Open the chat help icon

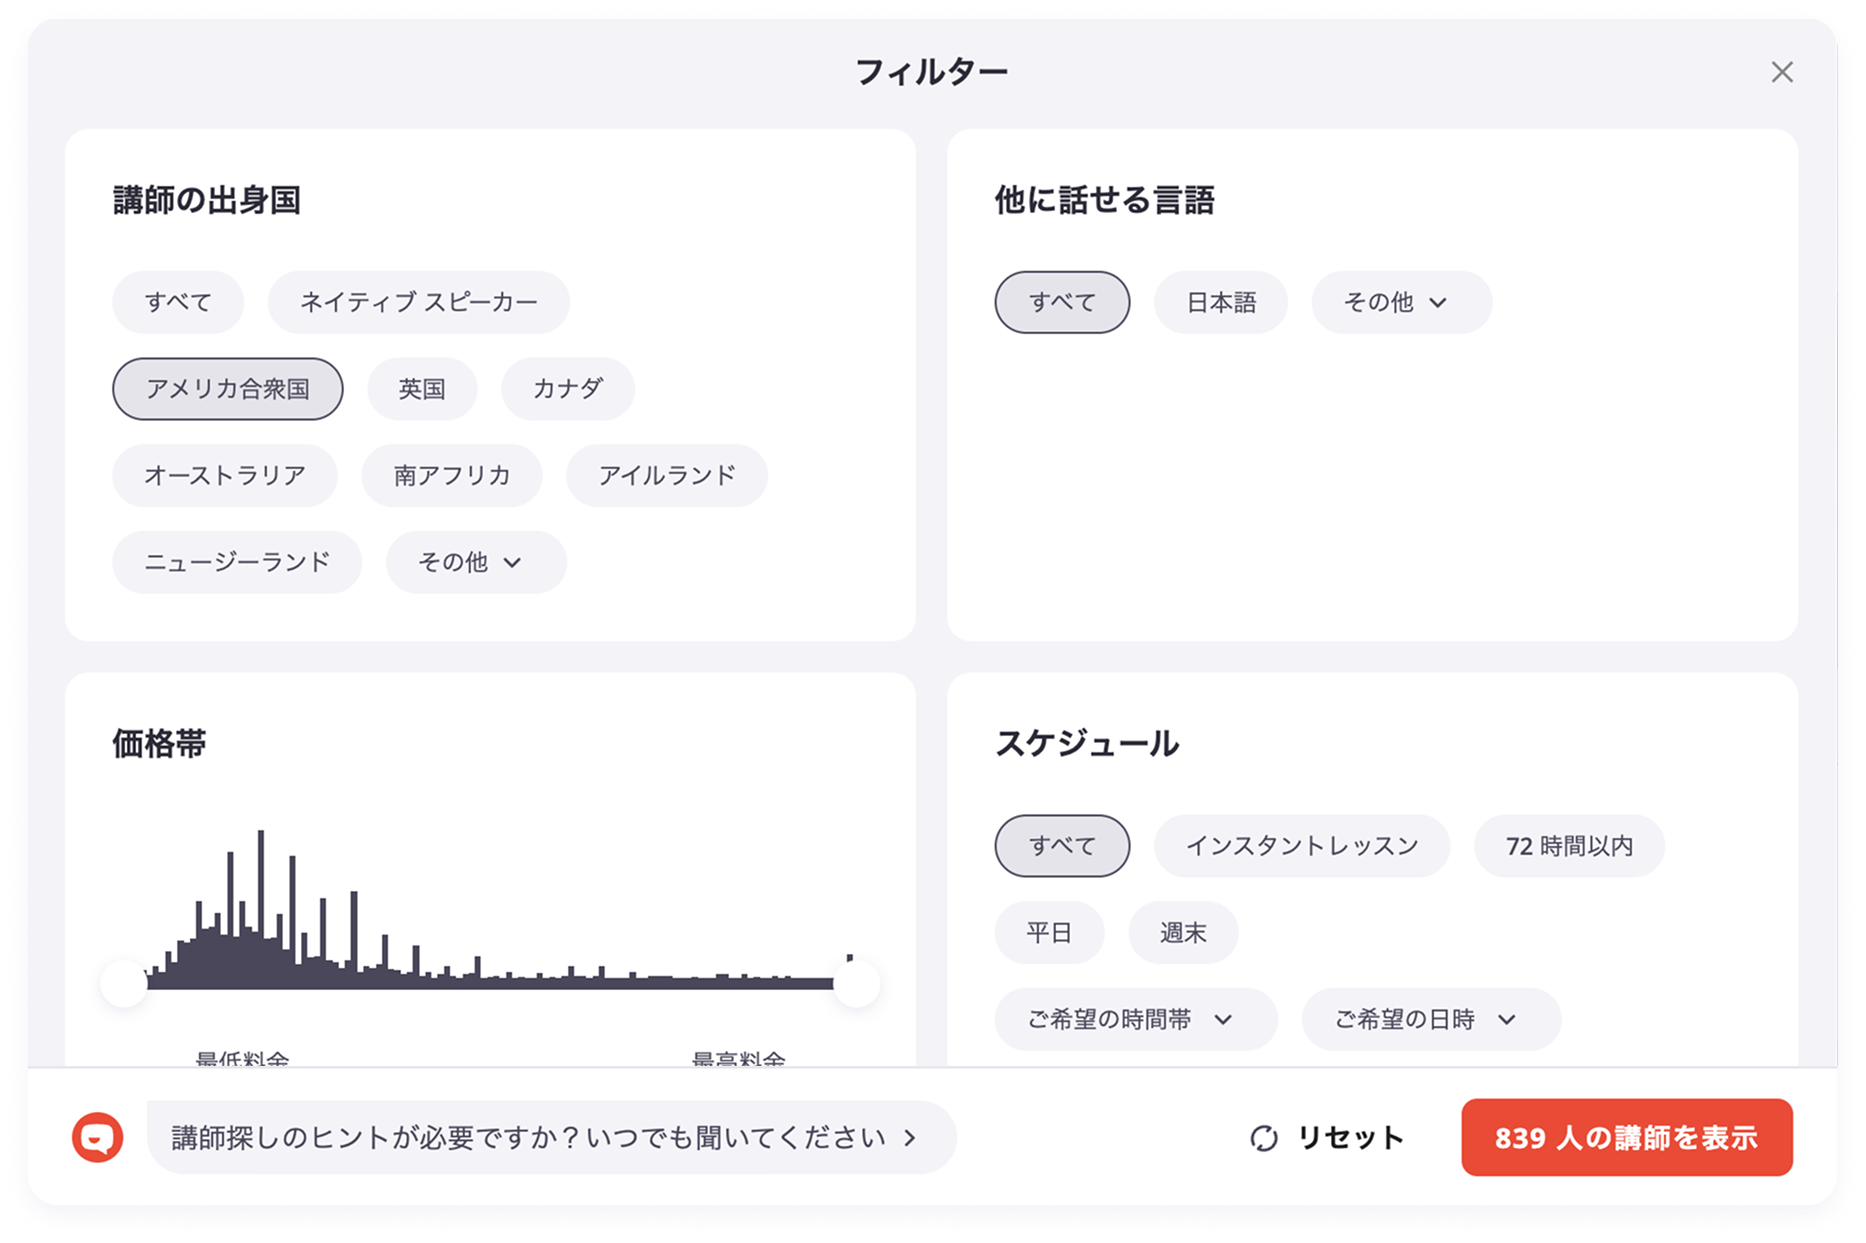[x=97, y=1136]
